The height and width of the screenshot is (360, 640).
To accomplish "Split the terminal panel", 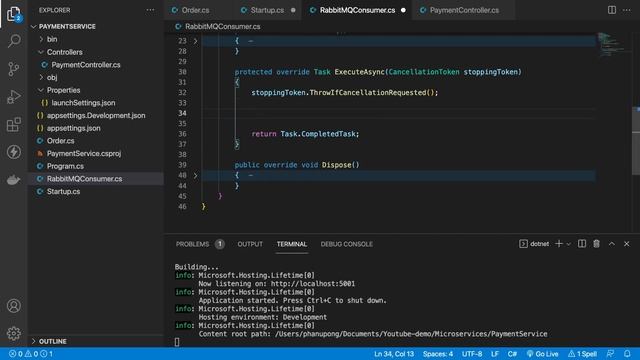I will [582, 244].
